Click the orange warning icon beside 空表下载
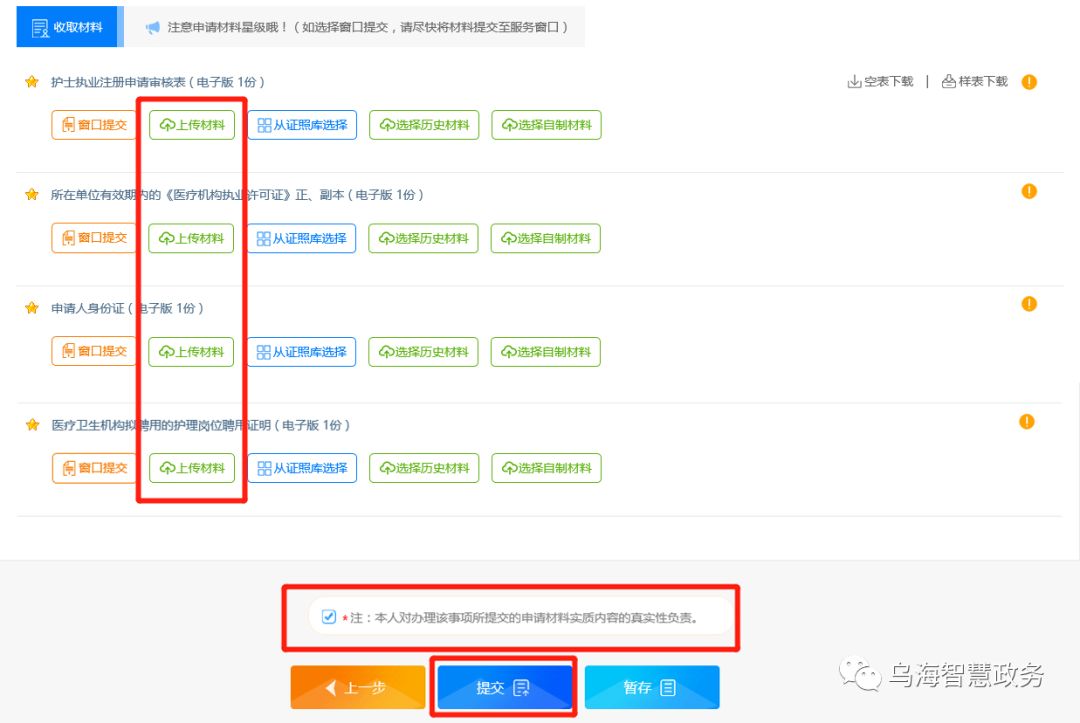 point(1028,81)
